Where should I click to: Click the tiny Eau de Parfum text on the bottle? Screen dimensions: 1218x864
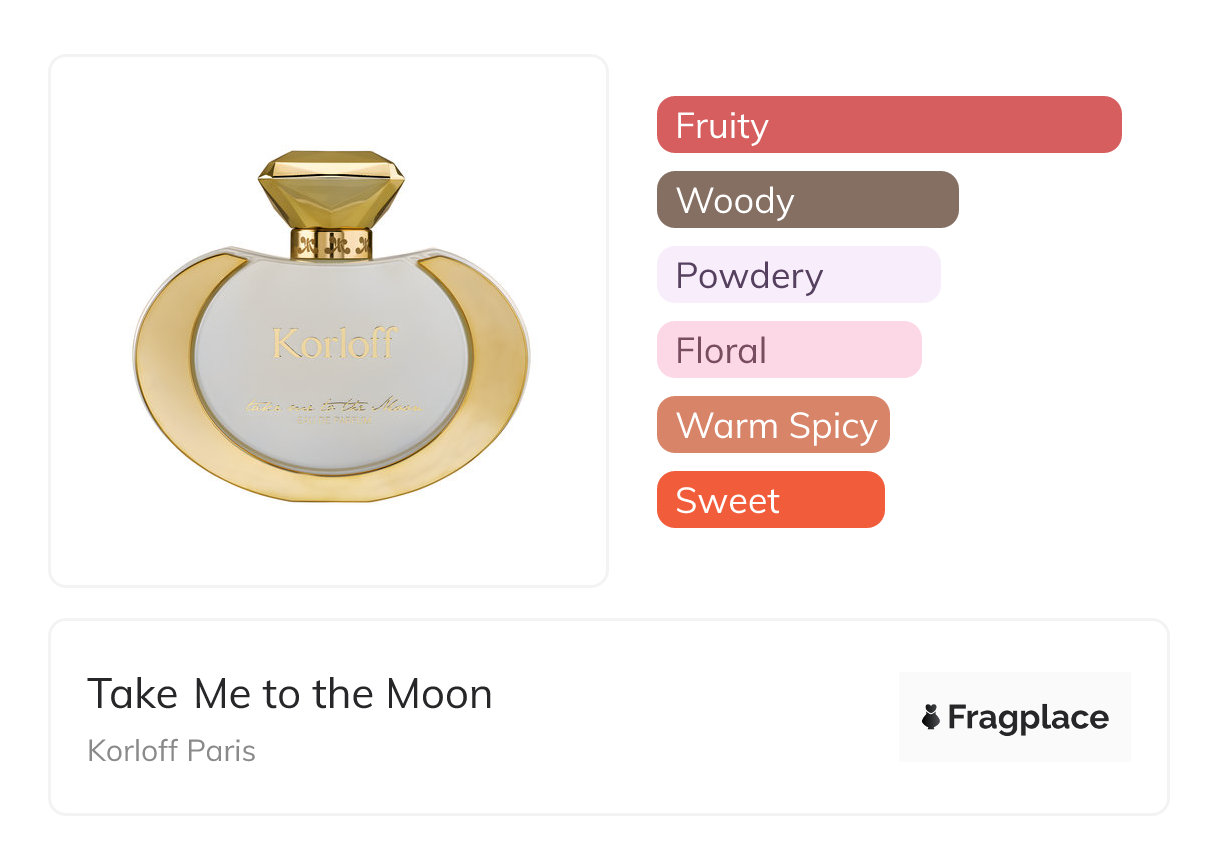click(334, 421)
